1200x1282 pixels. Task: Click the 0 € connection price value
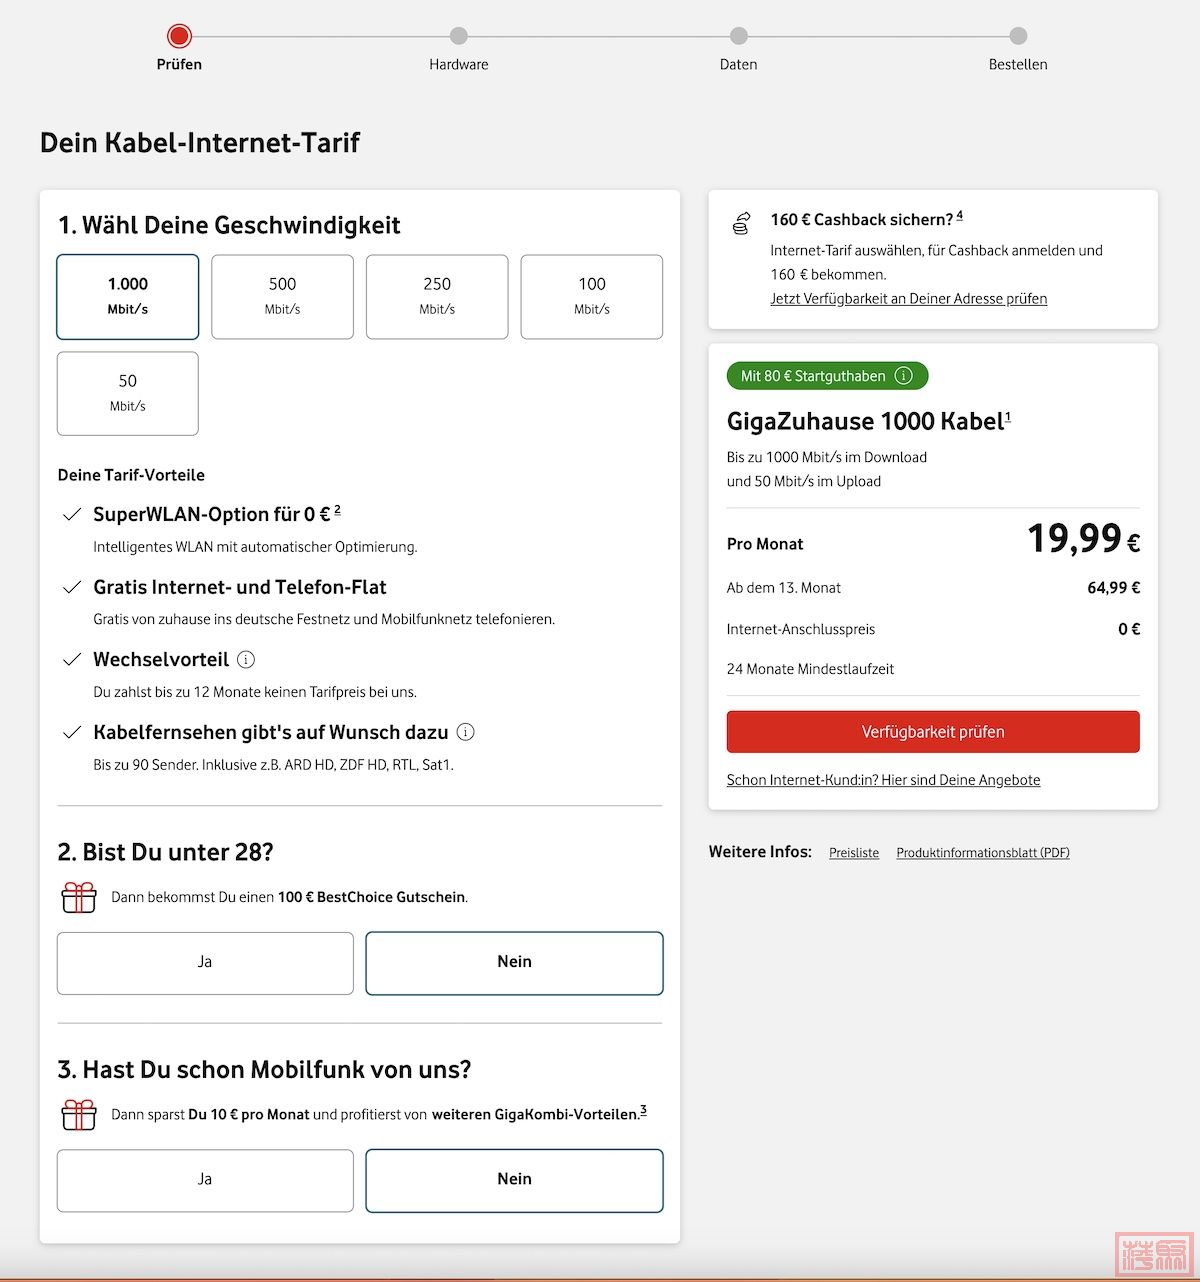(1129, 629)
